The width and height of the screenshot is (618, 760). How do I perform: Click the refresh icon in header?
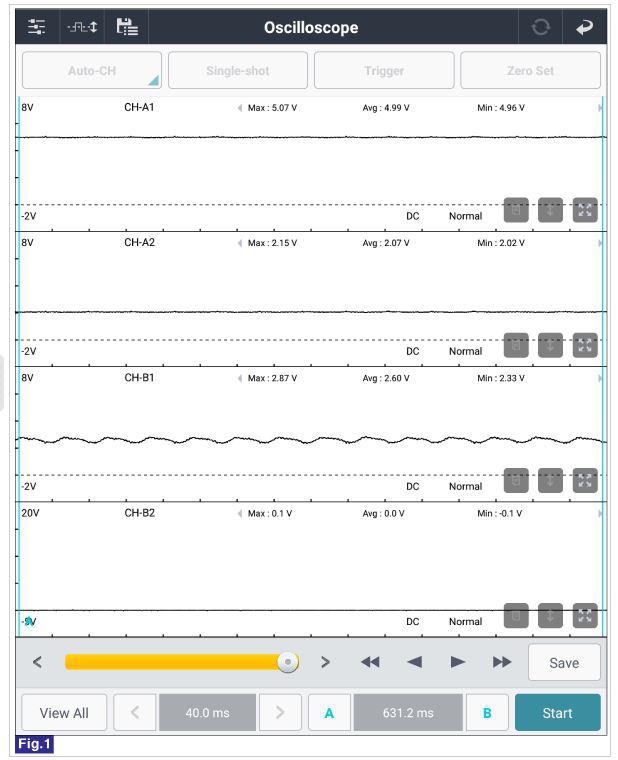[x=540, y=27]
